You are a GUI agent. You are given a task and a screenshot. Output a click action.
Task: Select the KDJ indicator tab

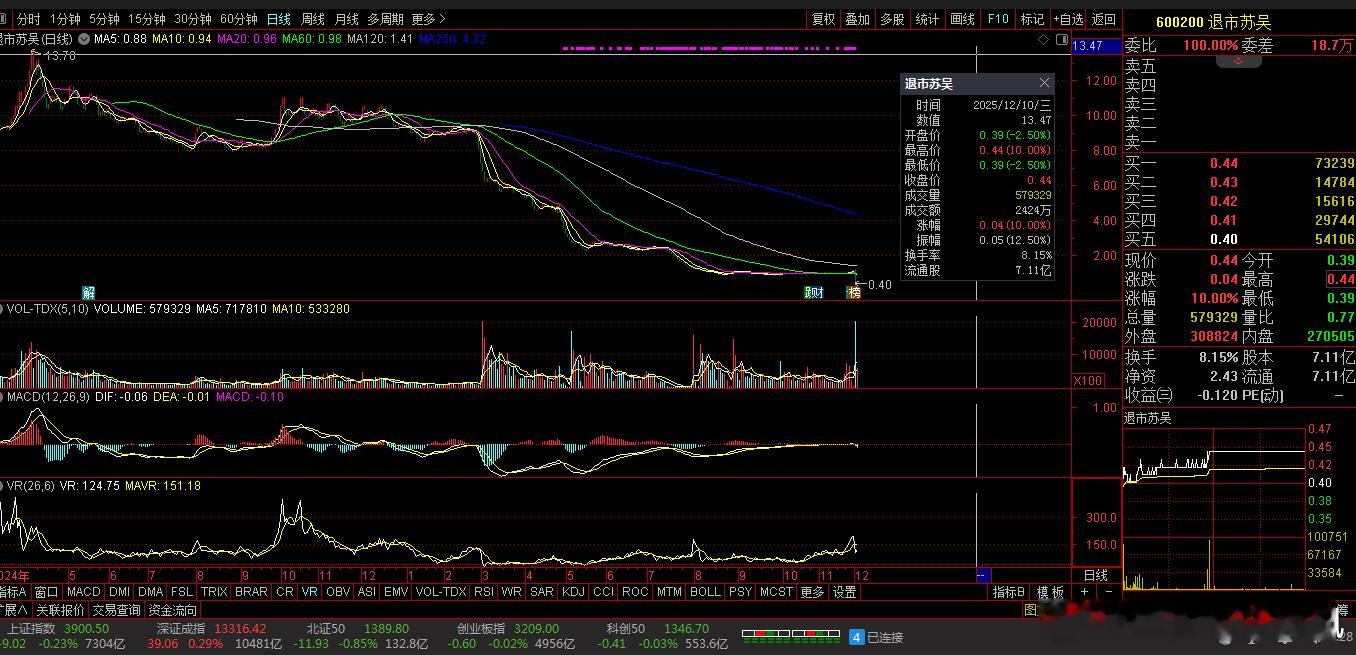[573, 592]
